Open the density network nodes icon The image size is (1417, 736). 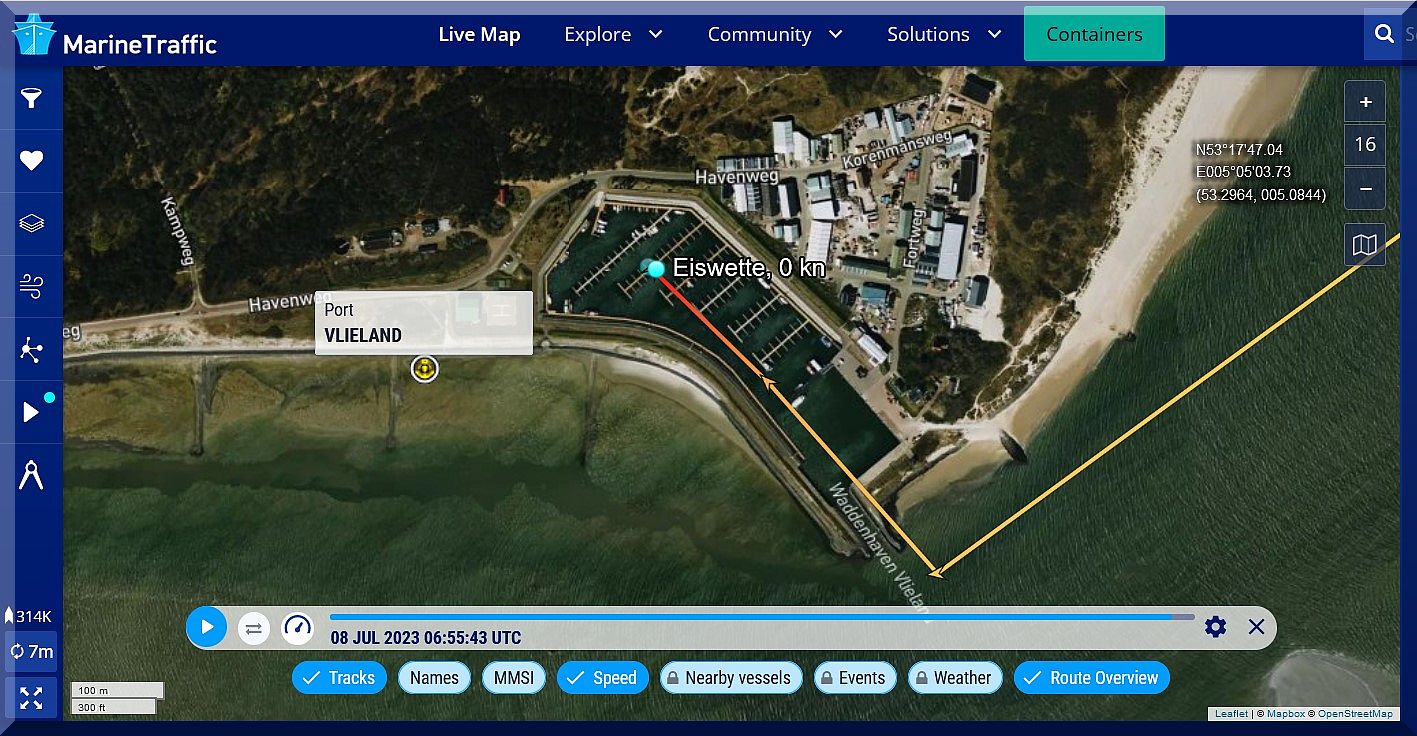(32, 349)
